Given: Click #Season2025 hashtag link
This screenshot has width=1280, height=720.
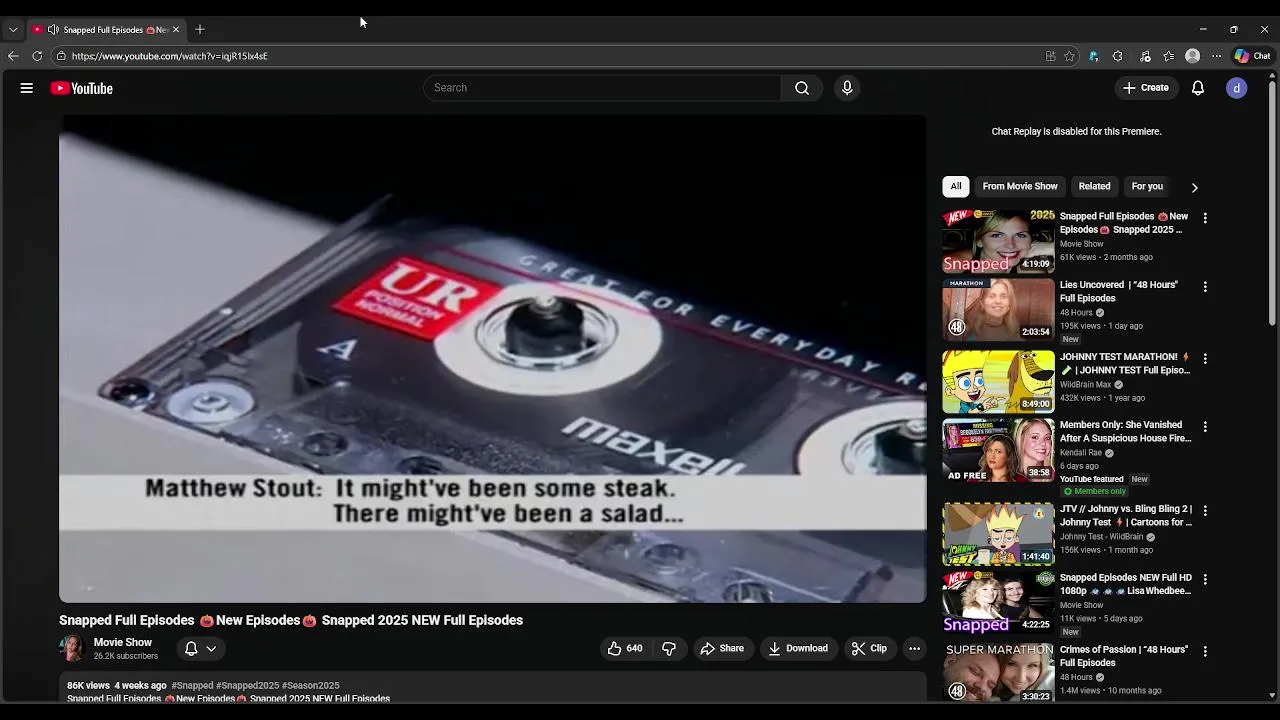Looking at the screenshot, I should click(x=311, y=686).
